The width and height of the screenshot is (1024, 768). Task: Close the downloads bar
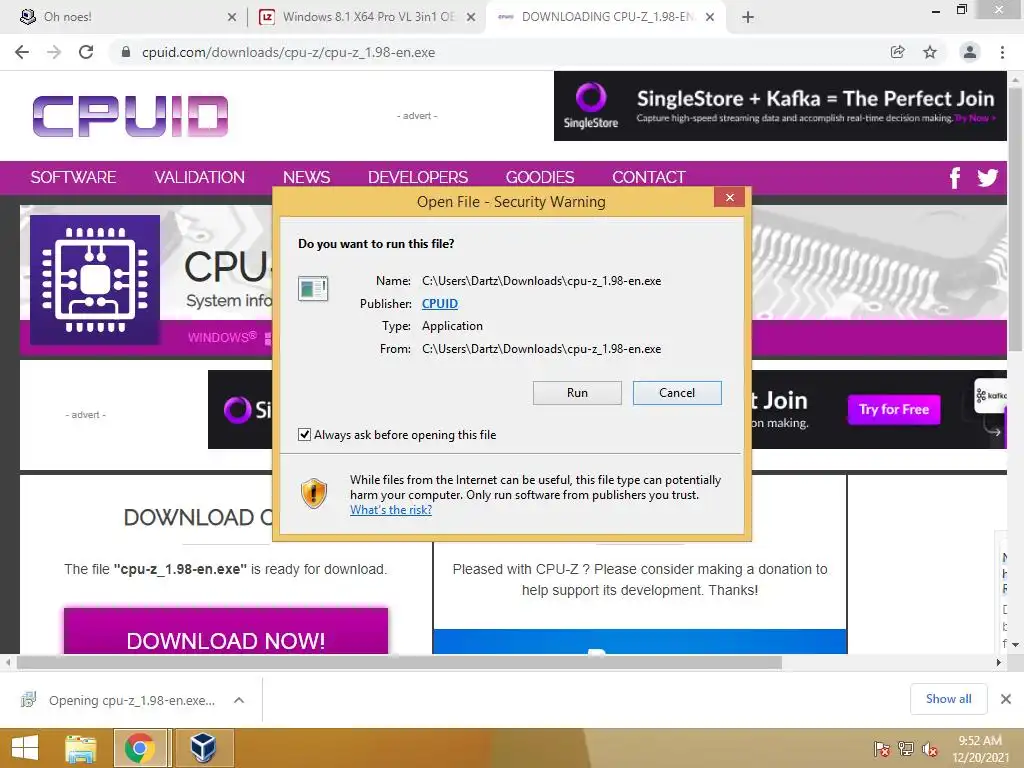coord(1006,699)
